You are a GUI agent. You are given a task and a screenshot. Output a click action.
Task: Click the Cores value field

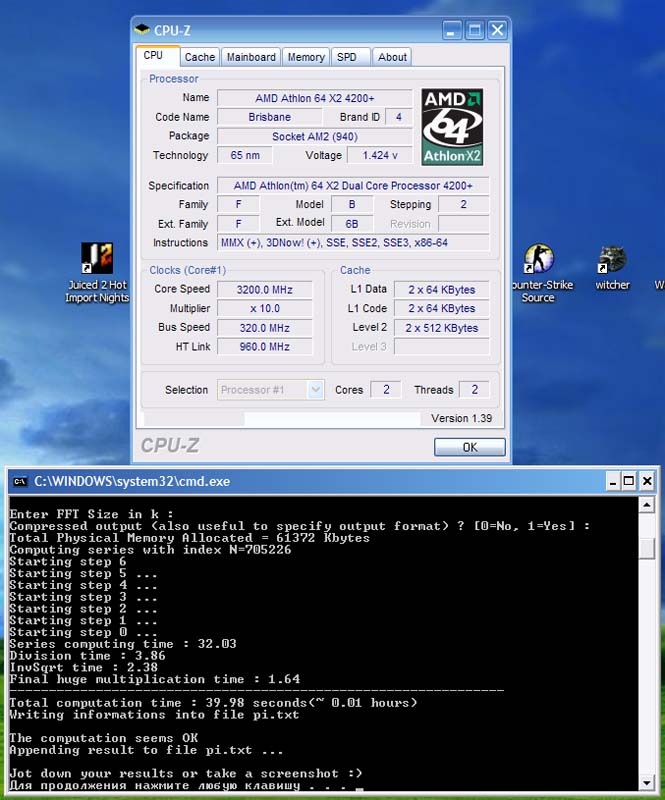[386, 390]
